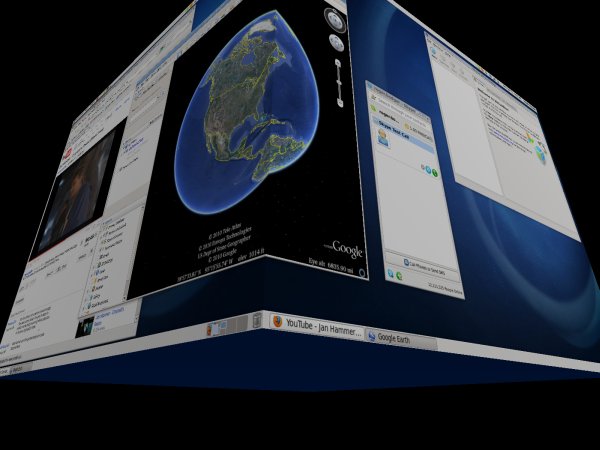
Task: Click the trash icon on the panel
Action: coord(257,320)
